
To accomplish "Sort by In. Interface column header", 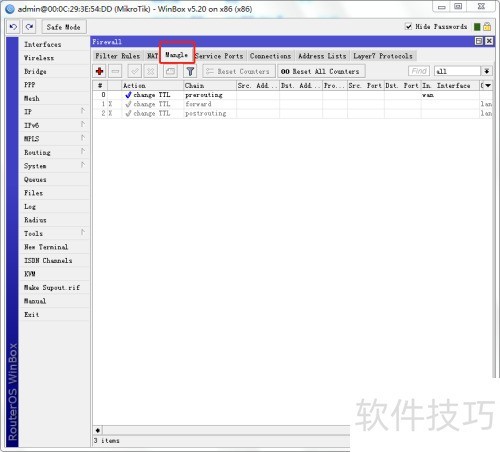I will pyautogui.click(x=450, y=86).
